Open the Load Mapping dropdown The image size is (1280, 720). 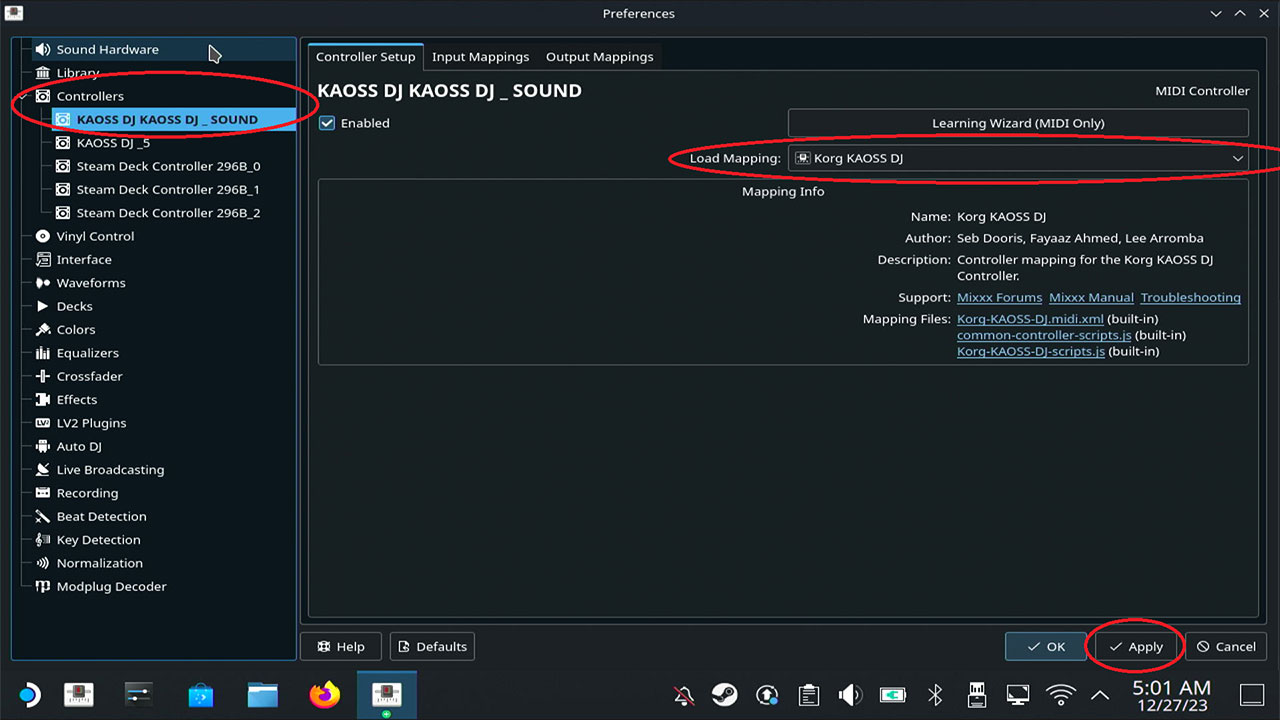1018,158
